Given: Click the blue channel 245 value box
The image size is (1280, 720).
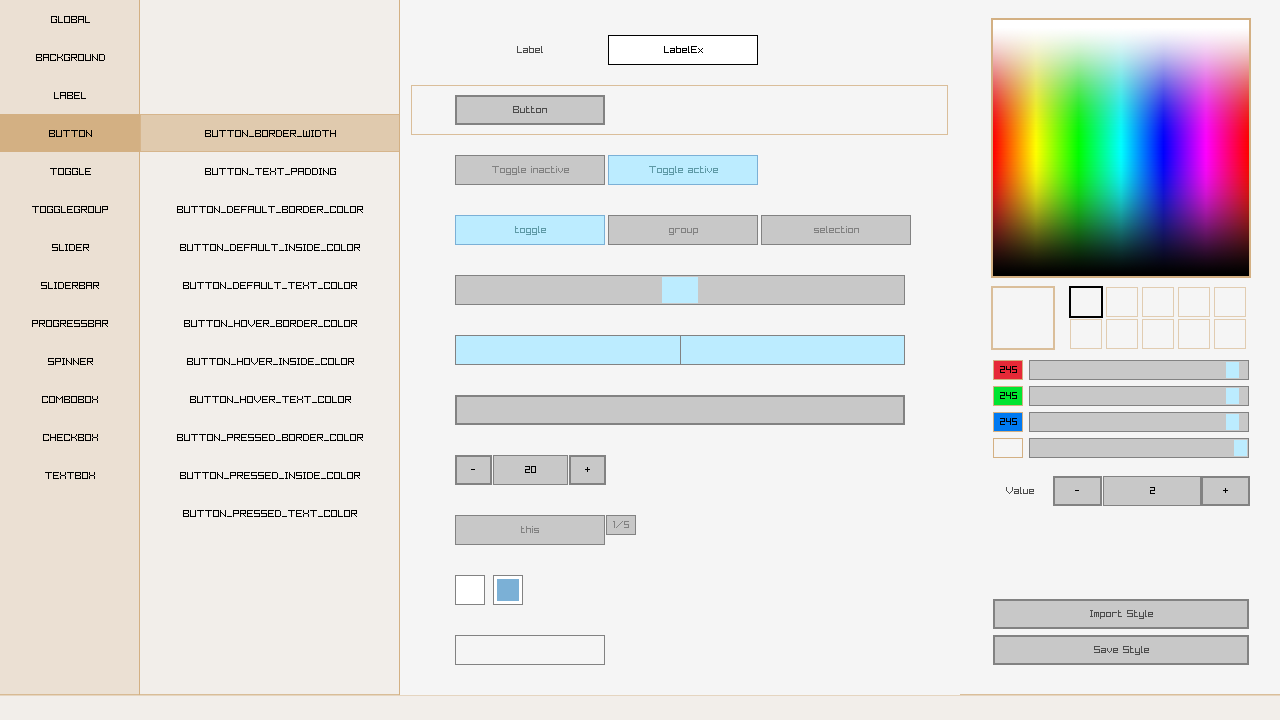Looking at the screenshot, I should coord(1008,422).
